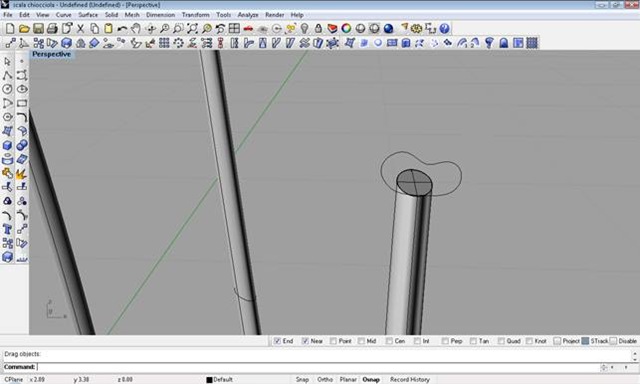Open the Transform menu
The height and width of the screenshot is (384, 640).
196,15
